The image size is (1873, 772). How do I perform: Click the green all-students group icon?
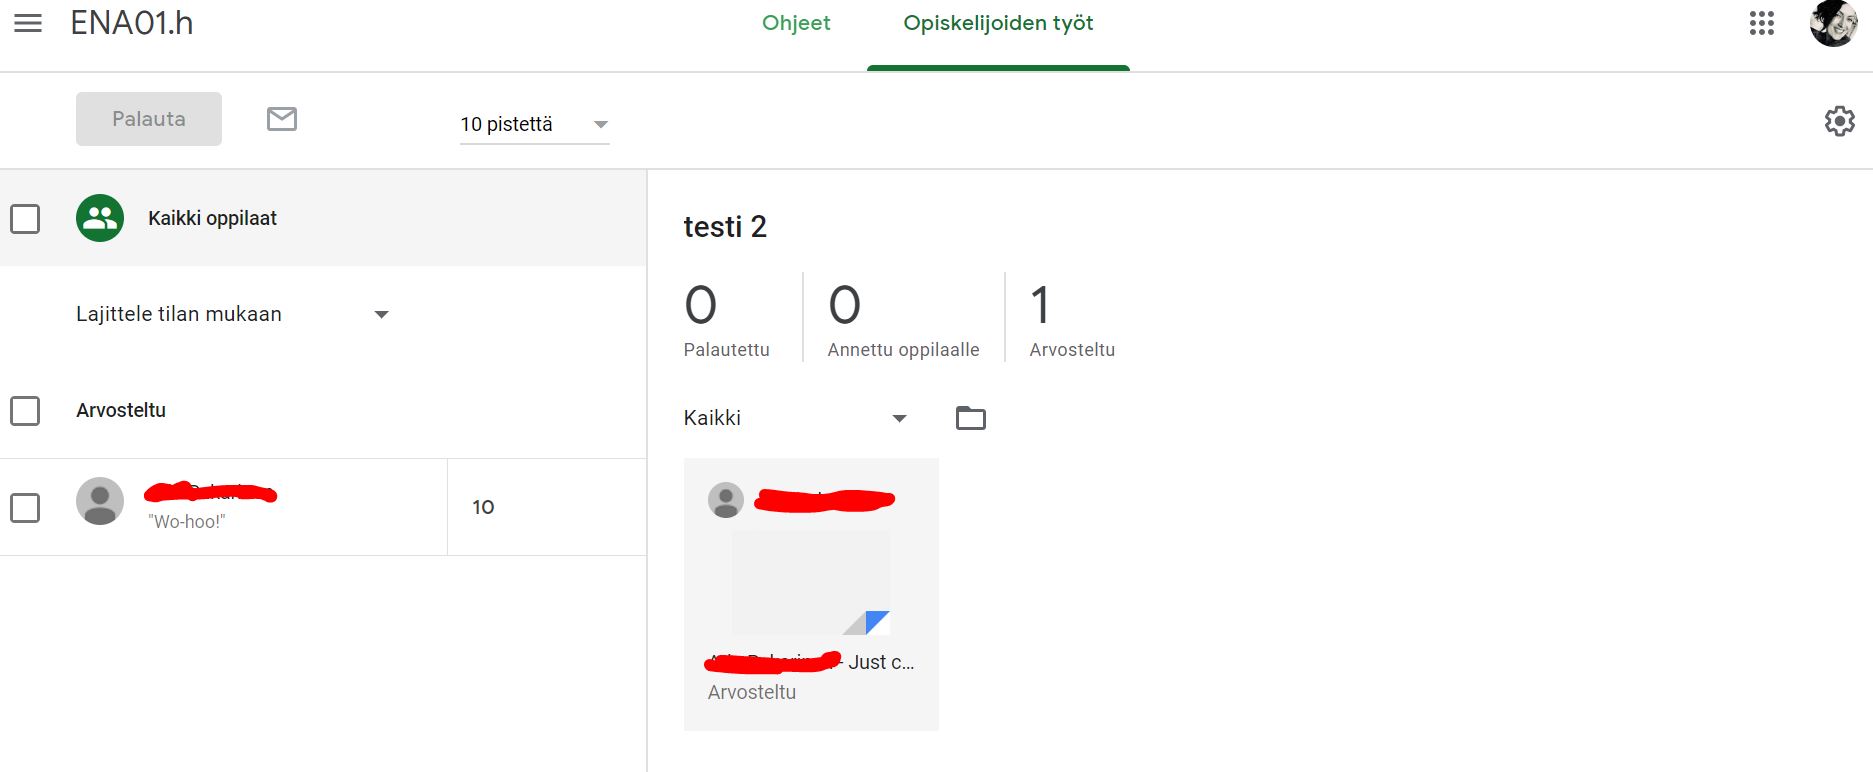[x=100, y=218]
